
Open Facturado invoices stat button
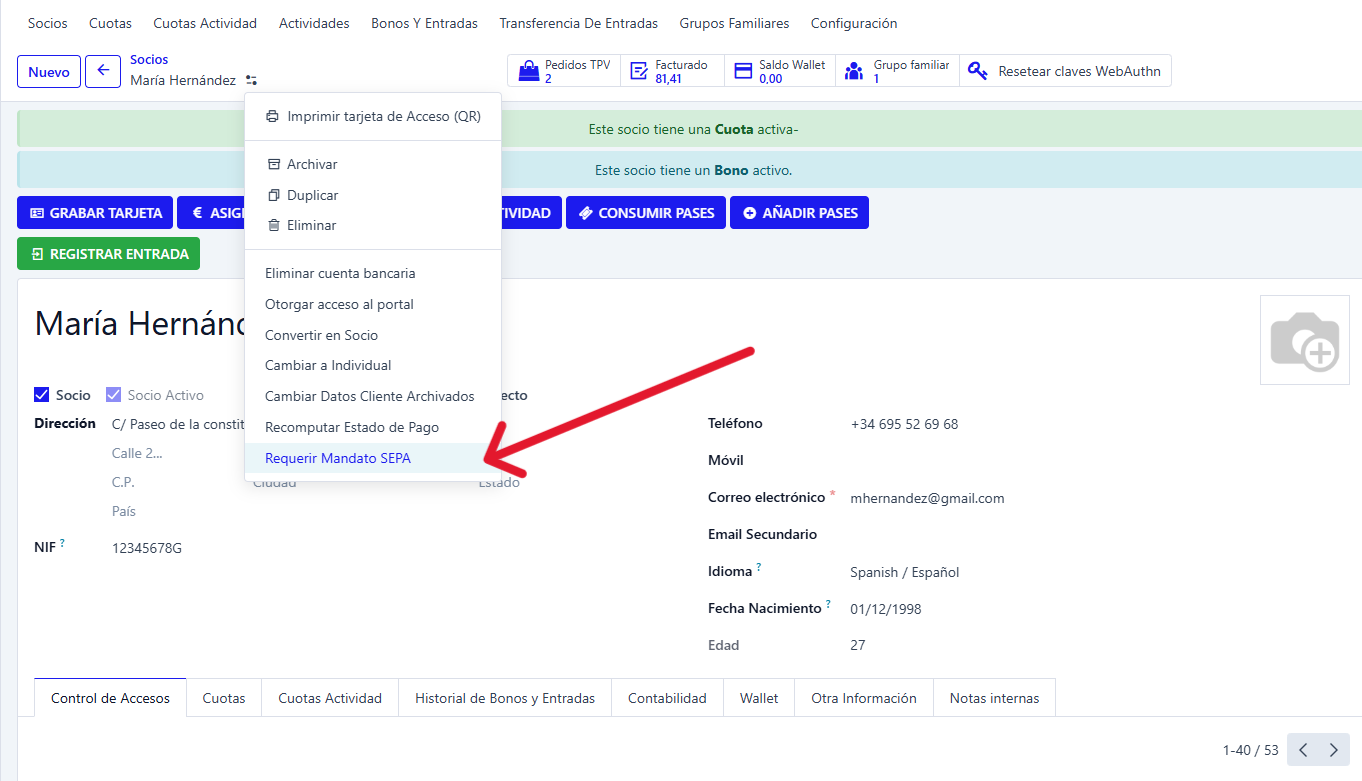[672, 71]
